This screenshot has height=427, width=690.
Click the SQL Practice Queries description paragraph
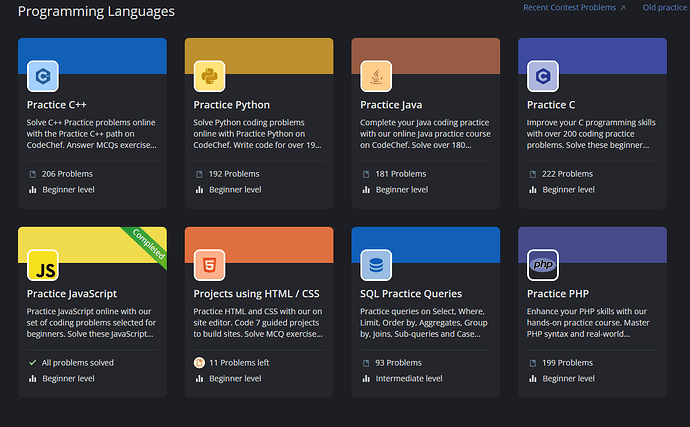tap(424, 323)
